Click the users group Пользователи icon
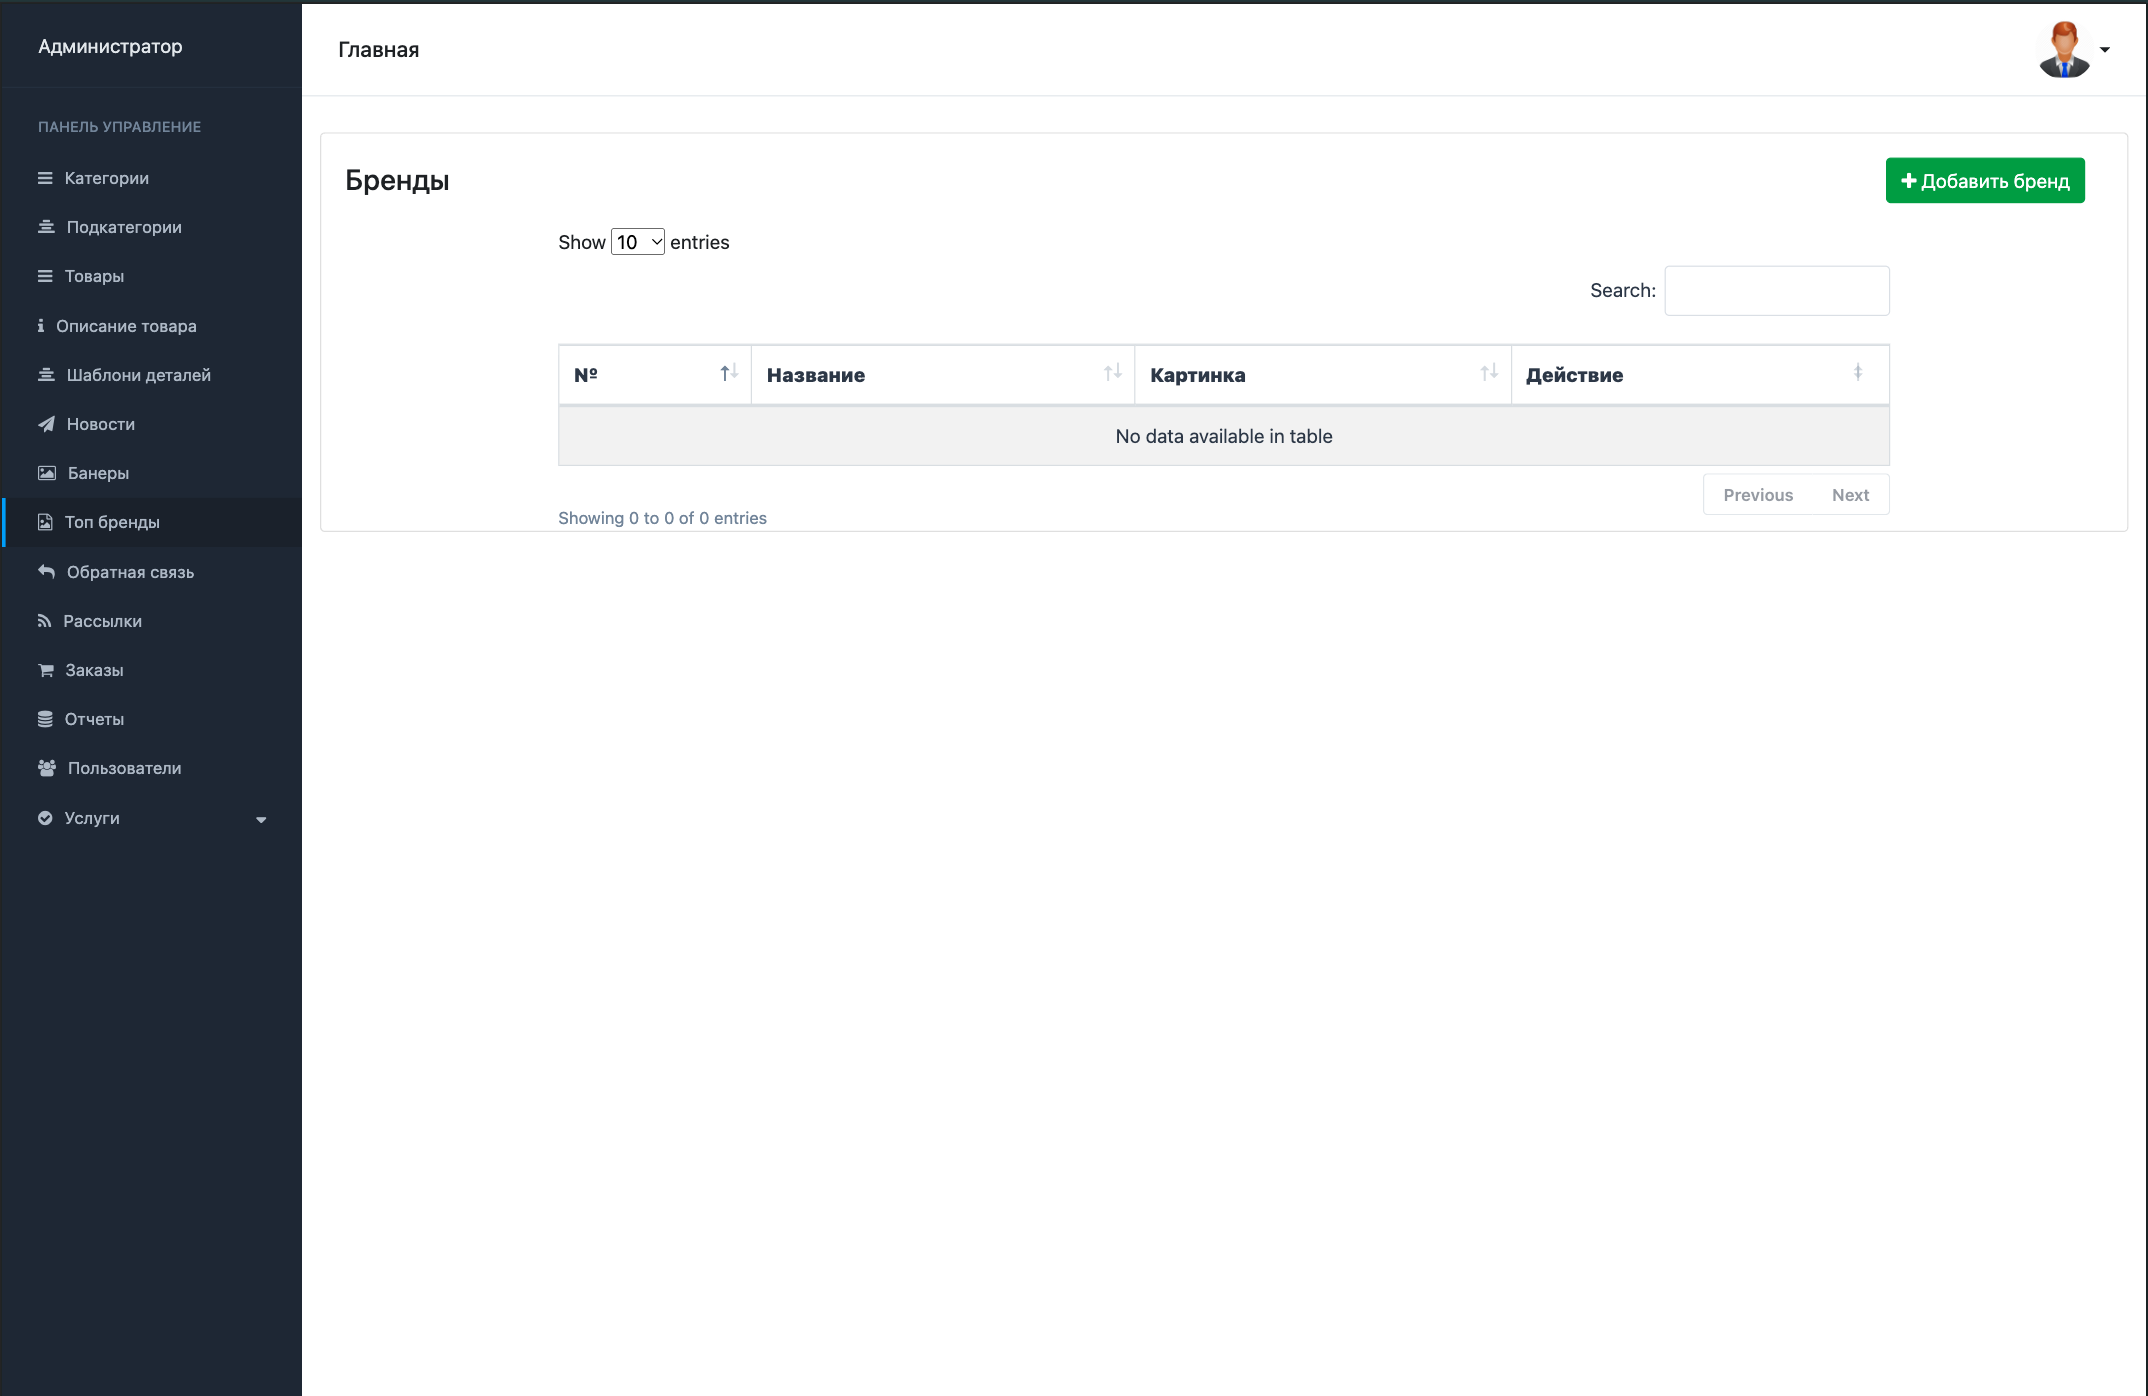Image resolution: width=2148 pixels, height=1396 pixels. [x=47, y=768]
